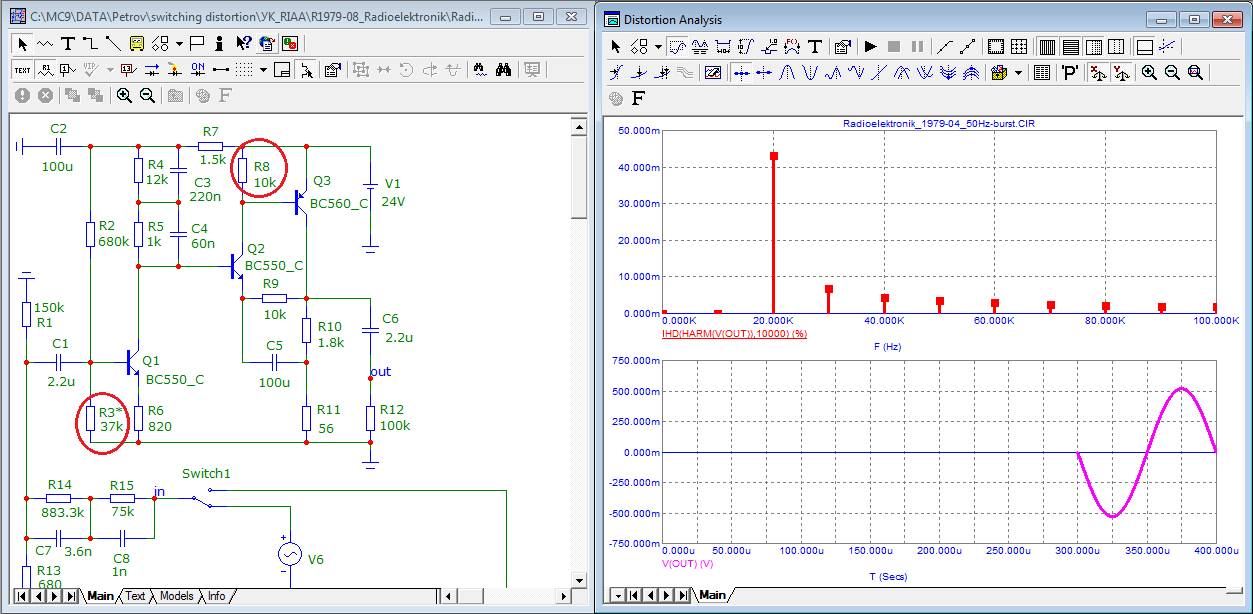Open the component shapes dropdown arrow in schematic
This screenshot has height=614, width=1253.
[179, 43]
